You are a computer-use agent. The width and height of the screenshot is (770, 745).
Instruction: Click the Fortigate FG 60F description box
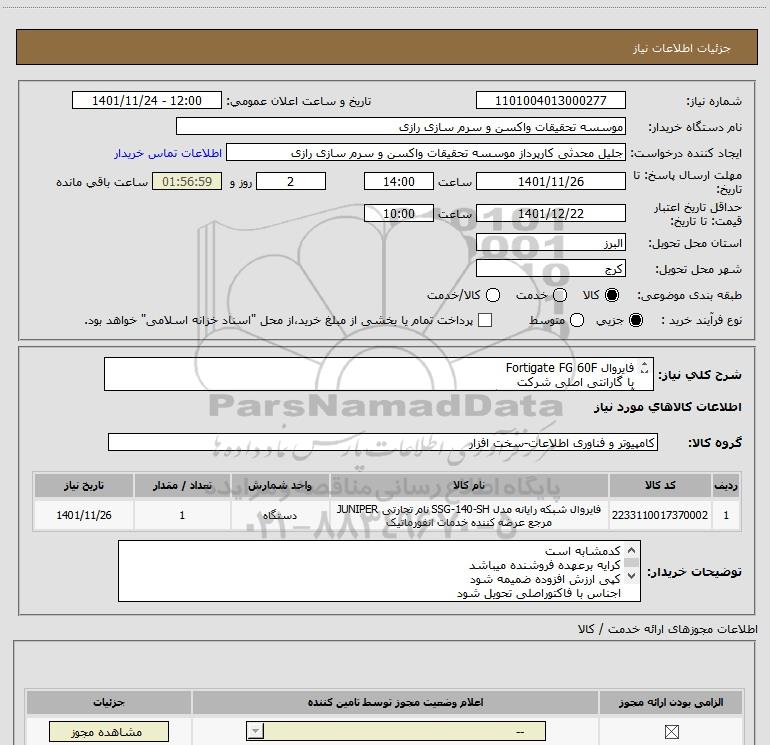point(379,374)
